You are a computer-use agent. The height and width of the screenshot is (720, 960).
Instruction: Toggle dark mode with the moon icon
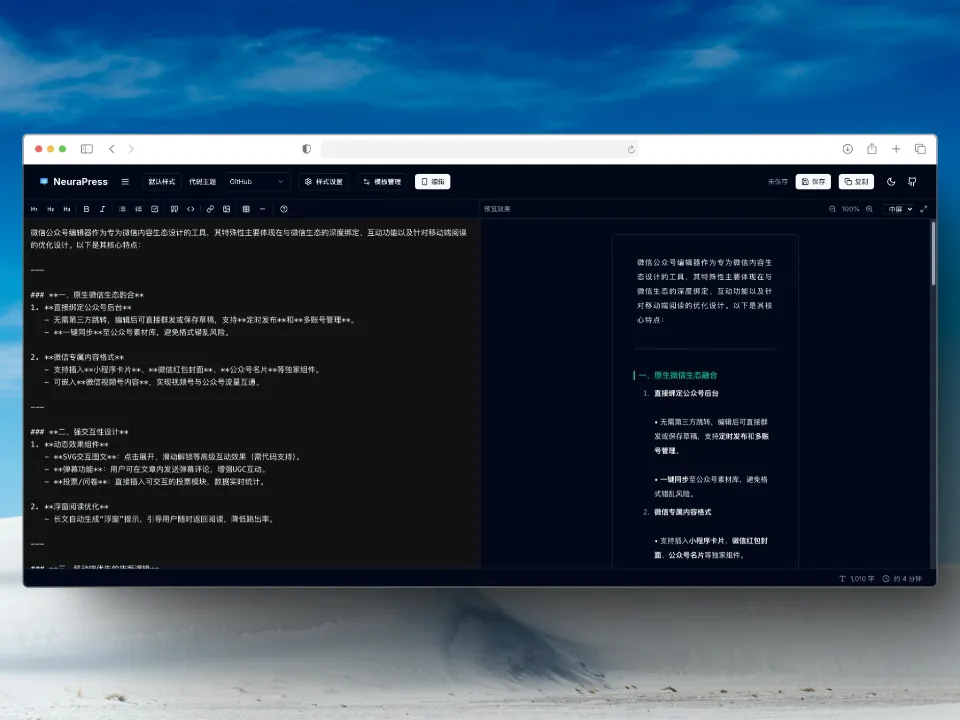click(x=891, y=182)
